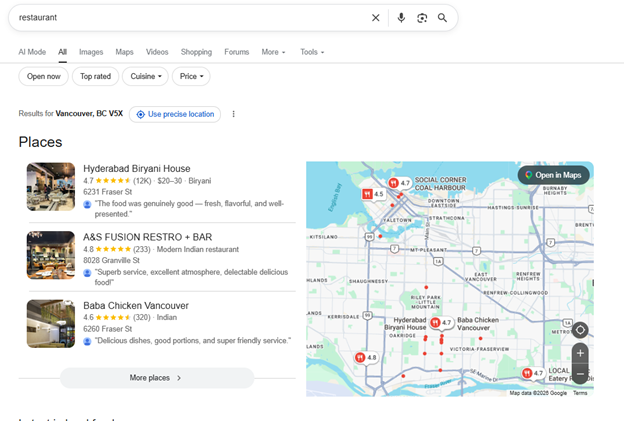Image resolution: width=624 pixels, height=421 pixels.
Task: Click user avatar on A&S Fusion review
Action: (87, 273)
